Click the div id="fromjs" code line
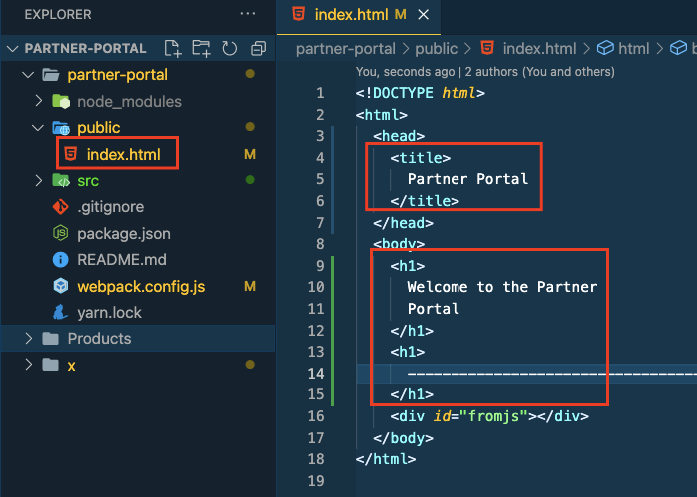The height and width of the screenshot is (497, 697). [x=489, y=416]
